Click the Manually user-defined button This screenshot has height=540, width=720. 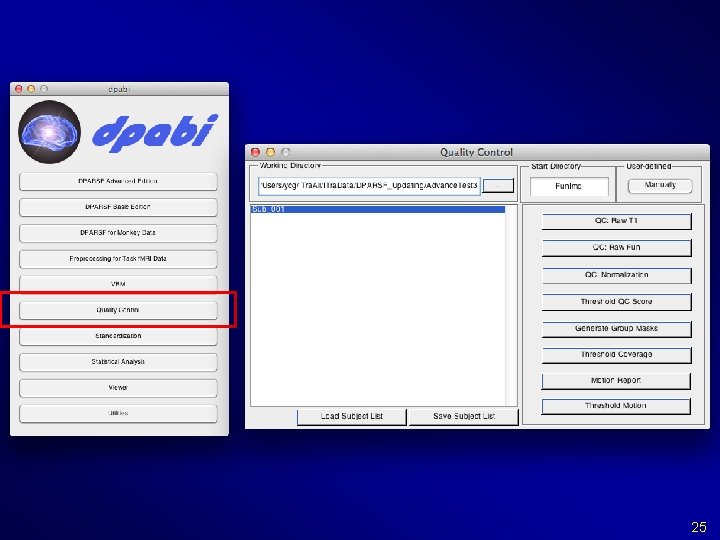[x=660, y=186]
